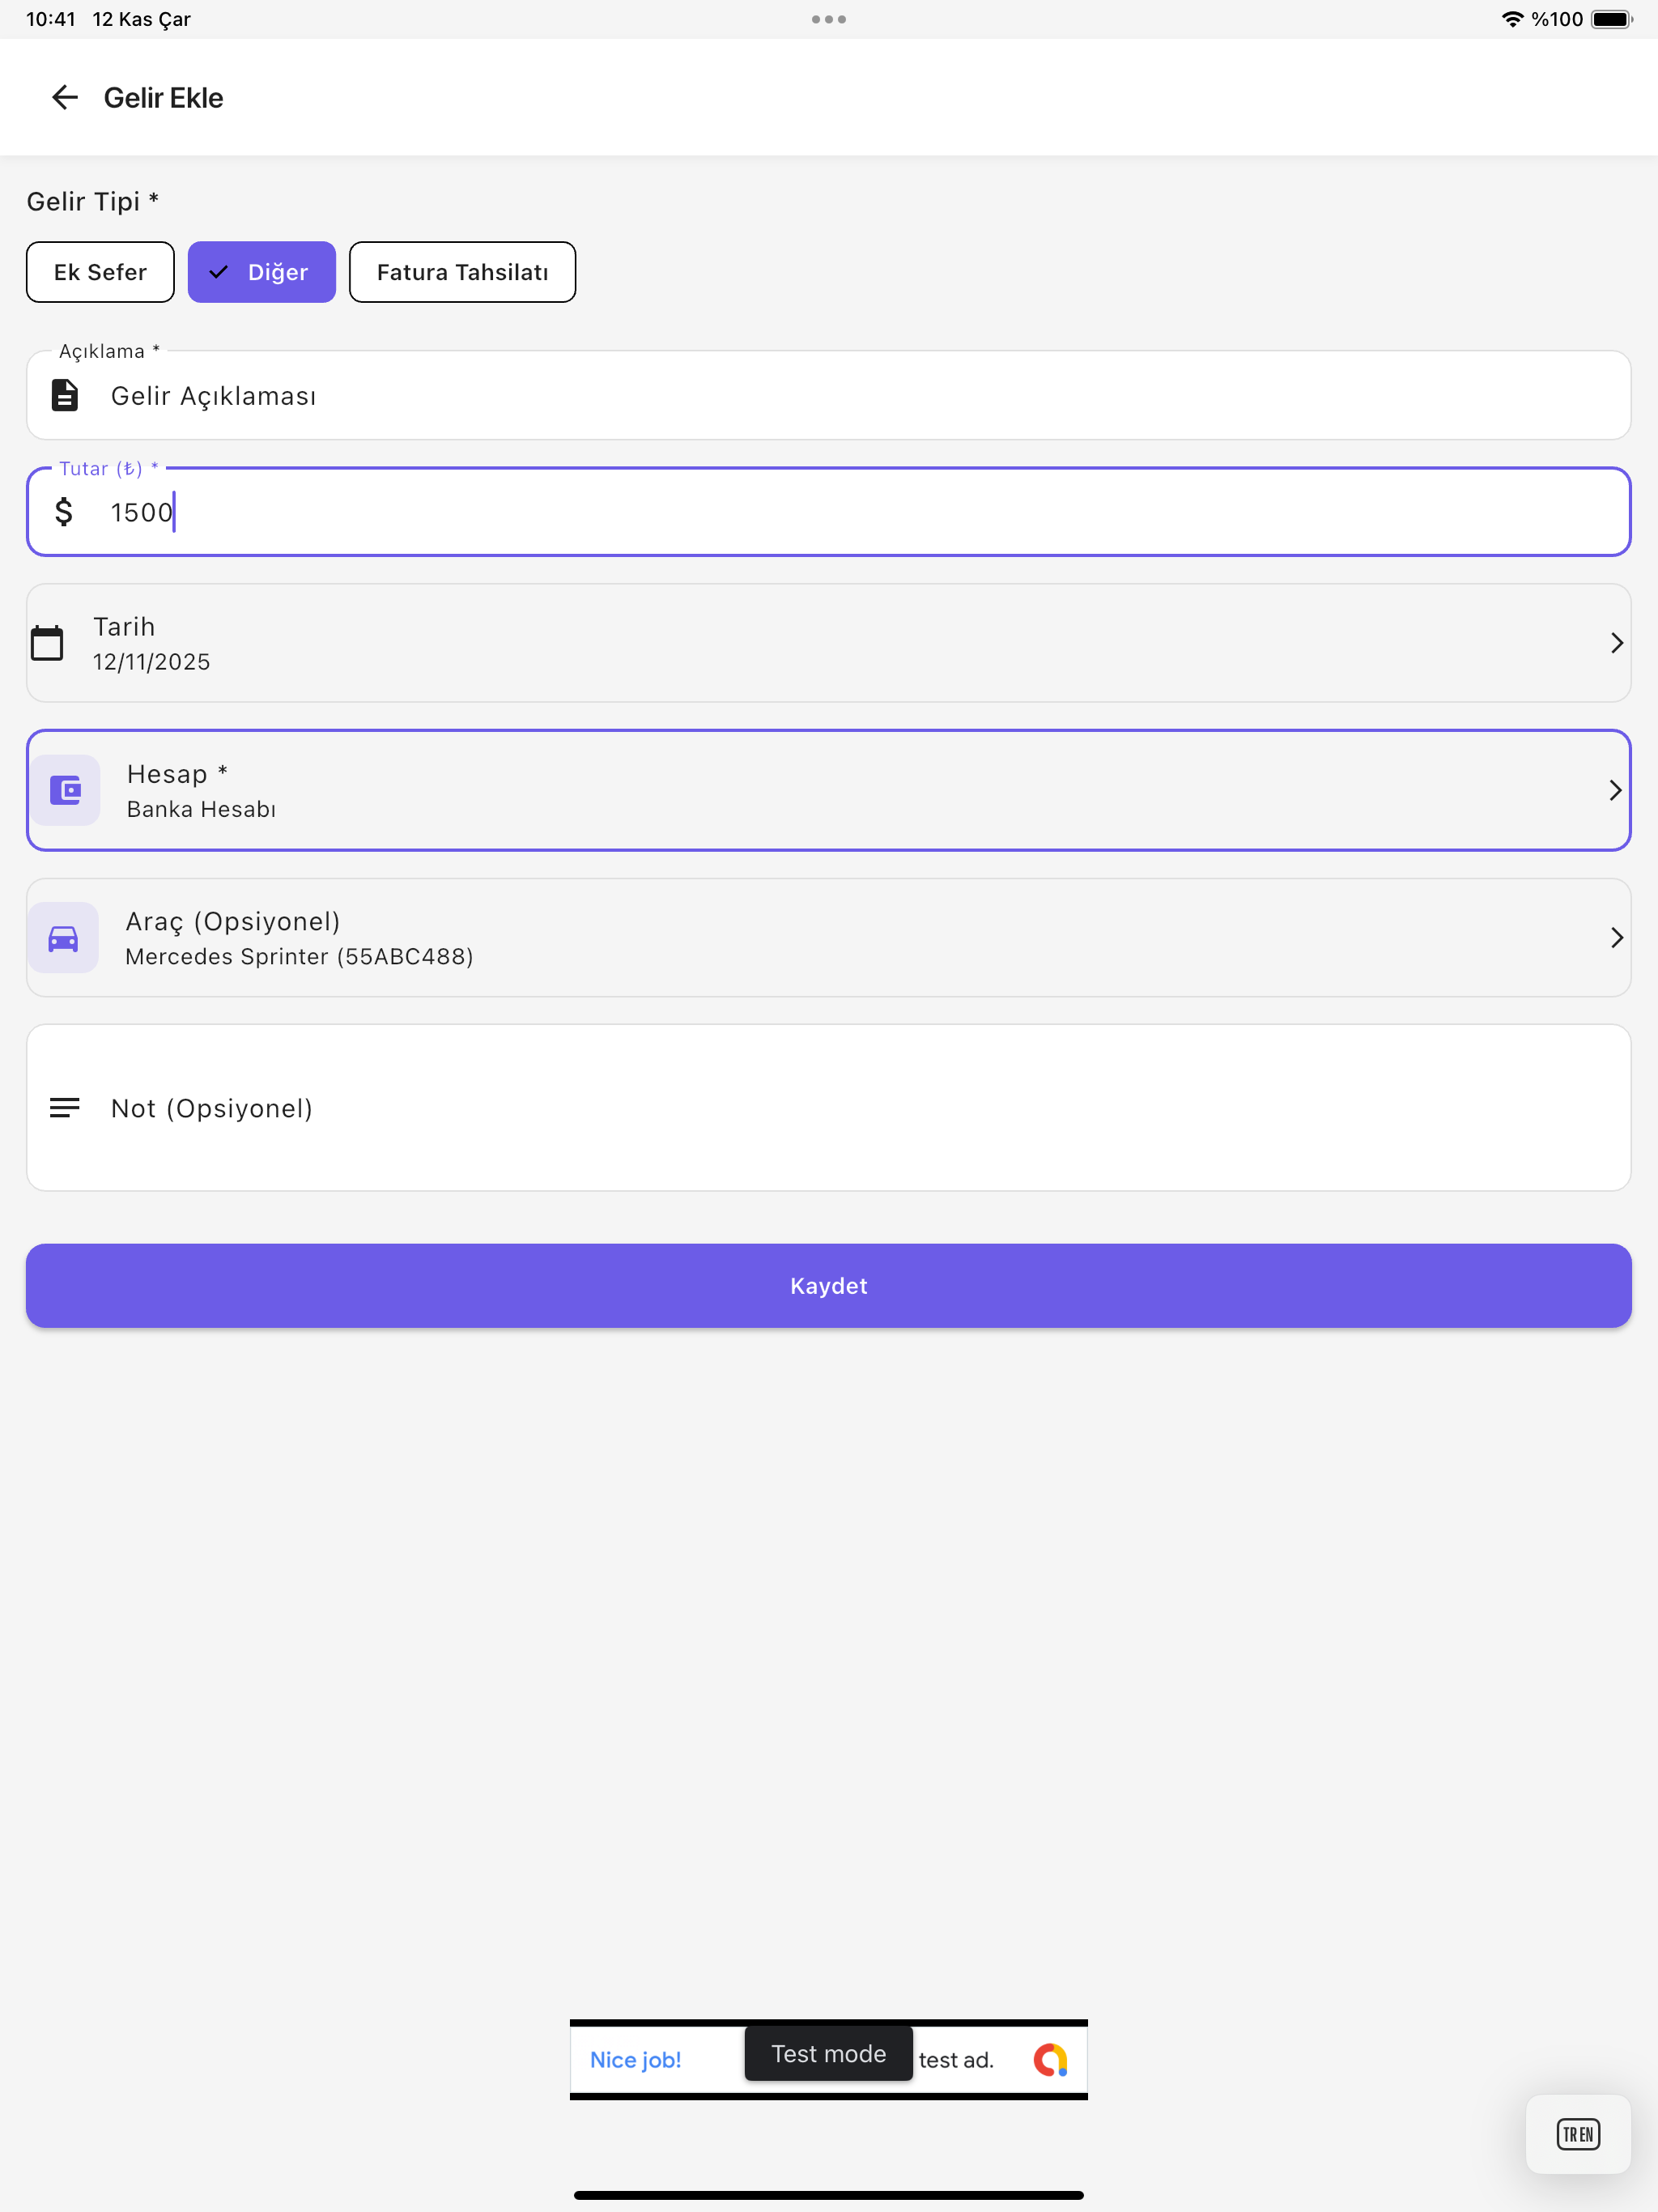Click the dollar sign icon in Tutar field
The image size is (1658, 2212).
click(64, 512)
